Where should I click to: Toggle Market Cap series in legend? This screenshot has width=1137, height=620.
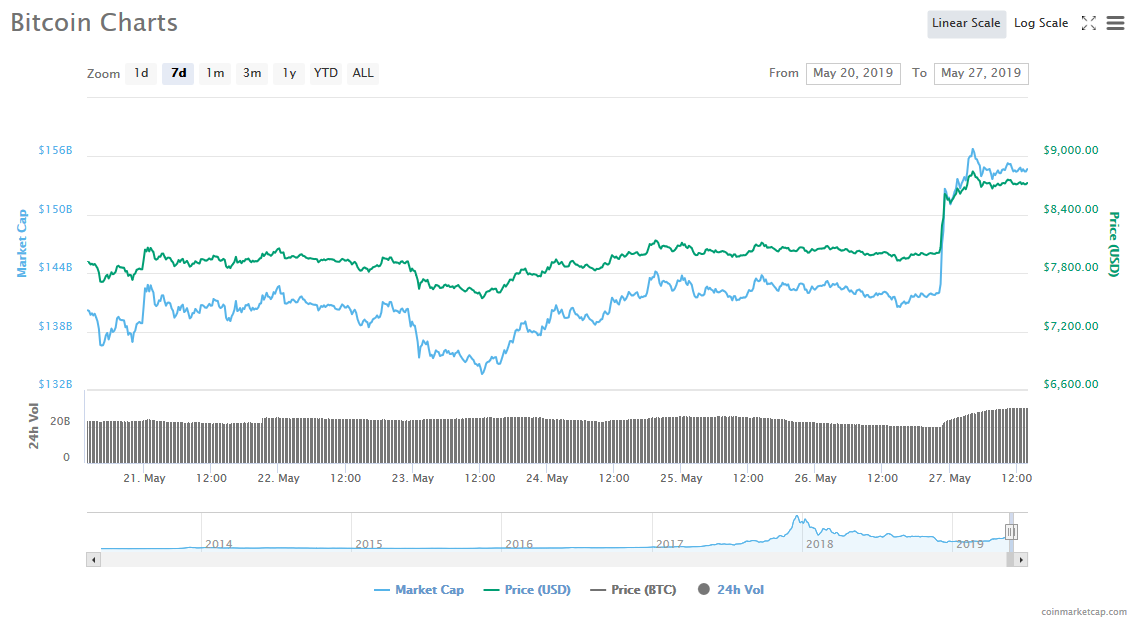419,590
